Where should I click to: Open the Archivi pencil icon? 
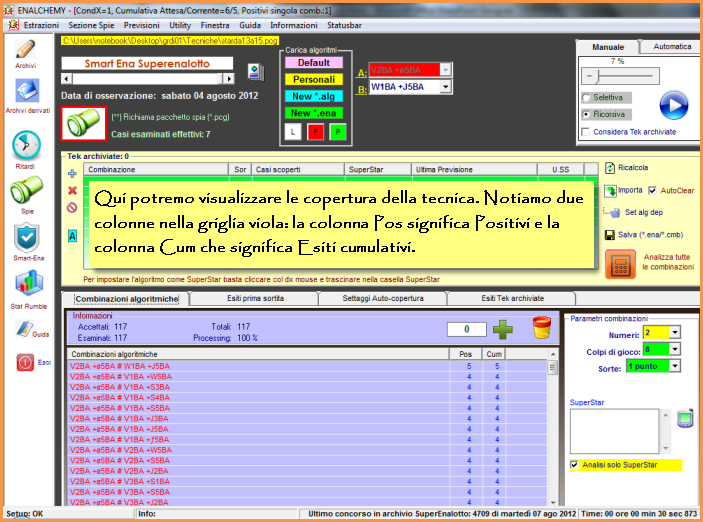point(26,49)
